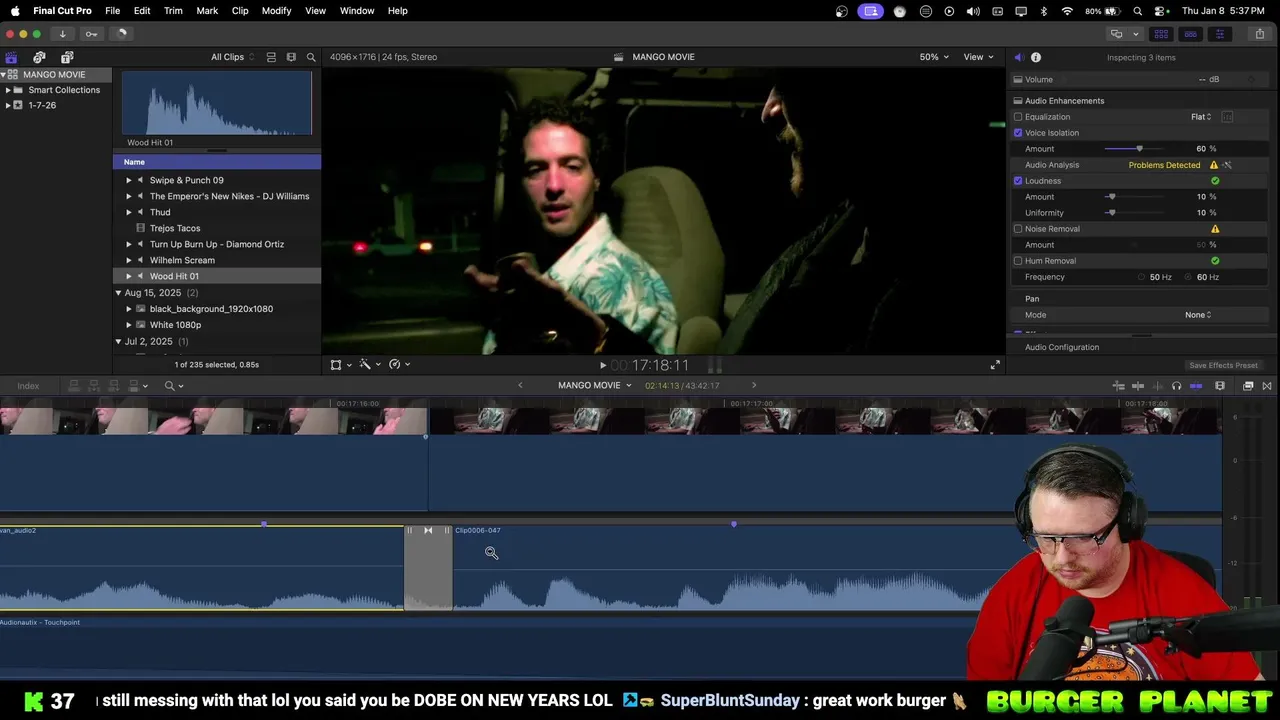The height and width of the screenshot is (720, 1280).
Task: Enable the Hum Removal checkbox
Action: (1018, 261)
